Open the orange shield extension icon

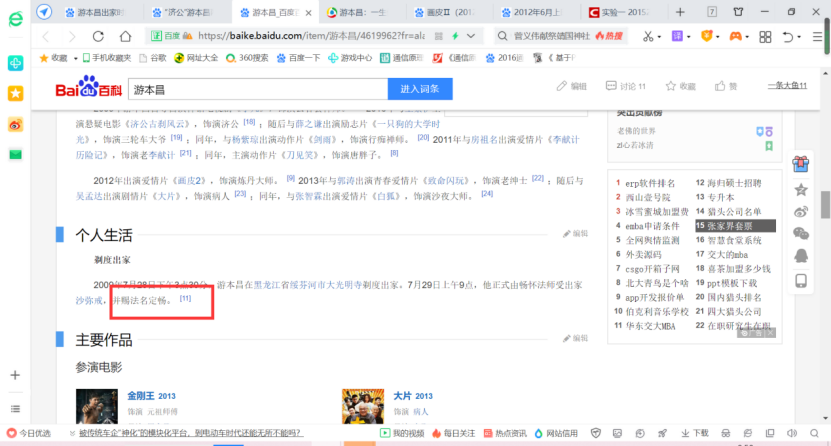click(x=706, y=36)
